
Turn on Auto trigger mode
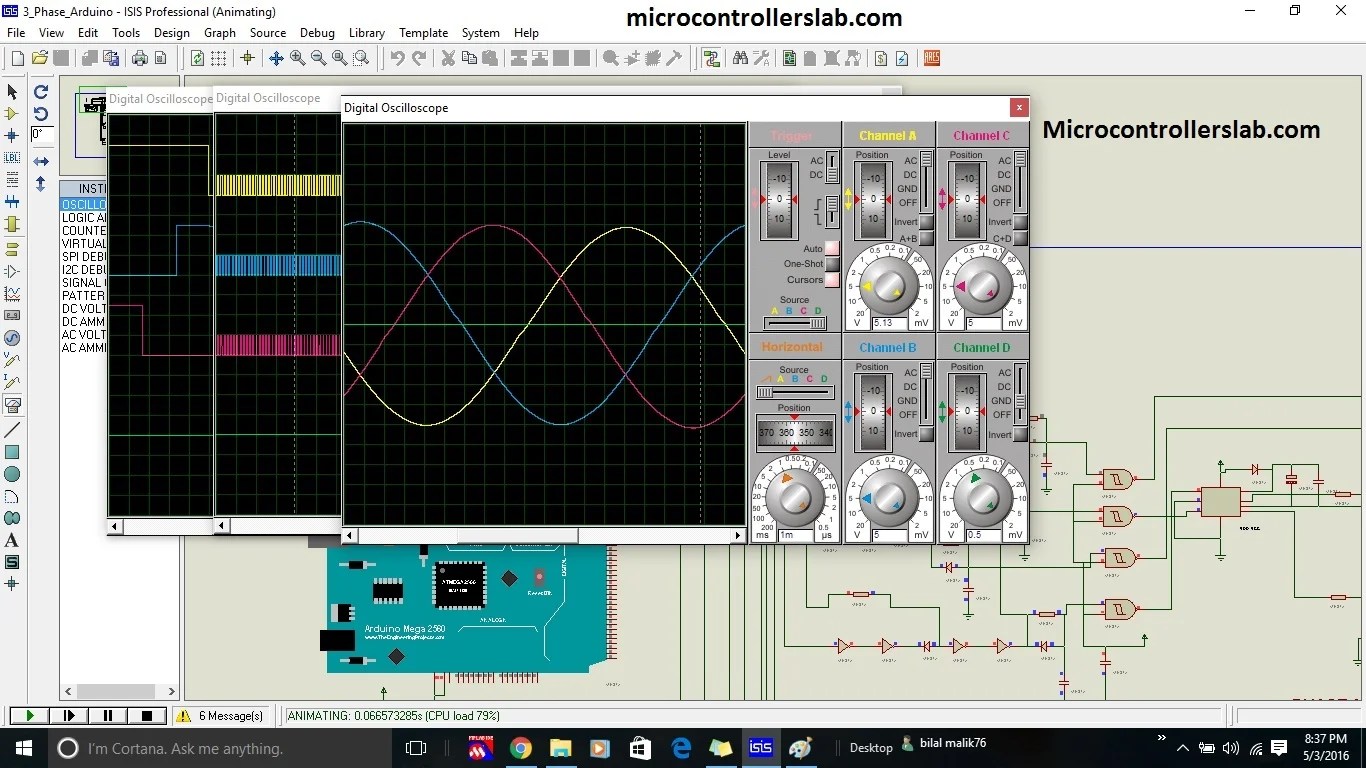coord(830,248)
